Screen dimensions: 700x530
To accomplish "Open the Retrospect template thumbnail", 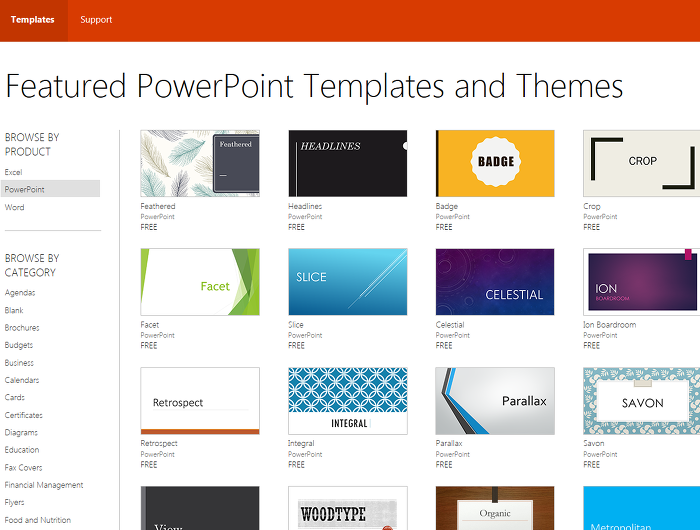I will coord(200,401).
